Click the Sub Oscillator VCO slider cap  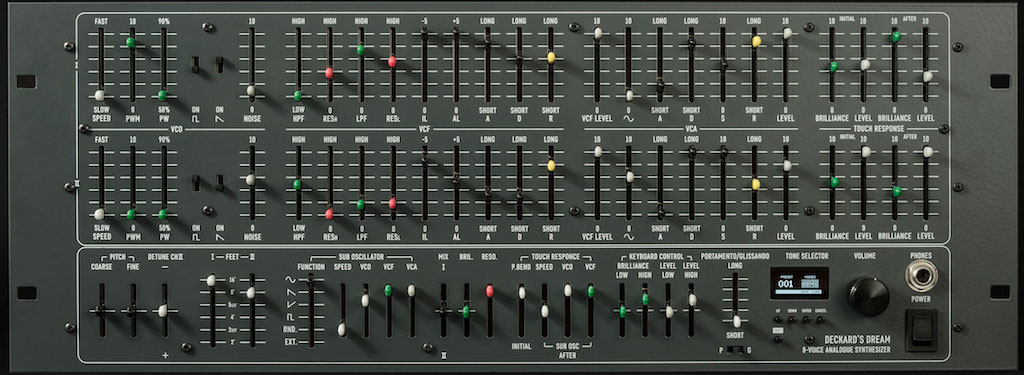coord(365,301)
